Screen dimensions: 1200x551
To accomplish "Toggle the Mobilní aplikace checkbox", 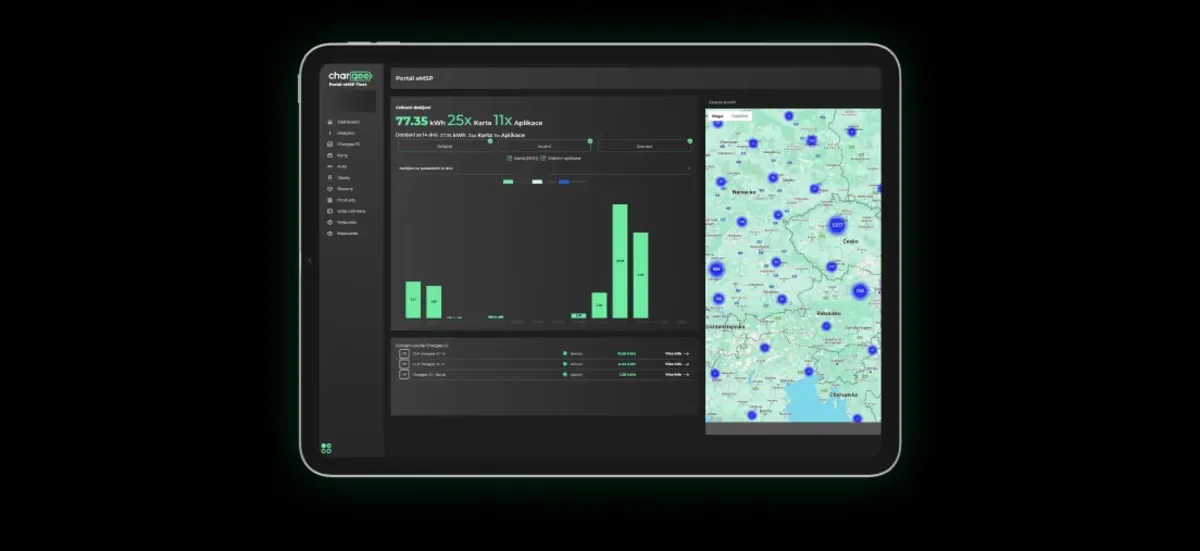I will click(x=543, y=158).
